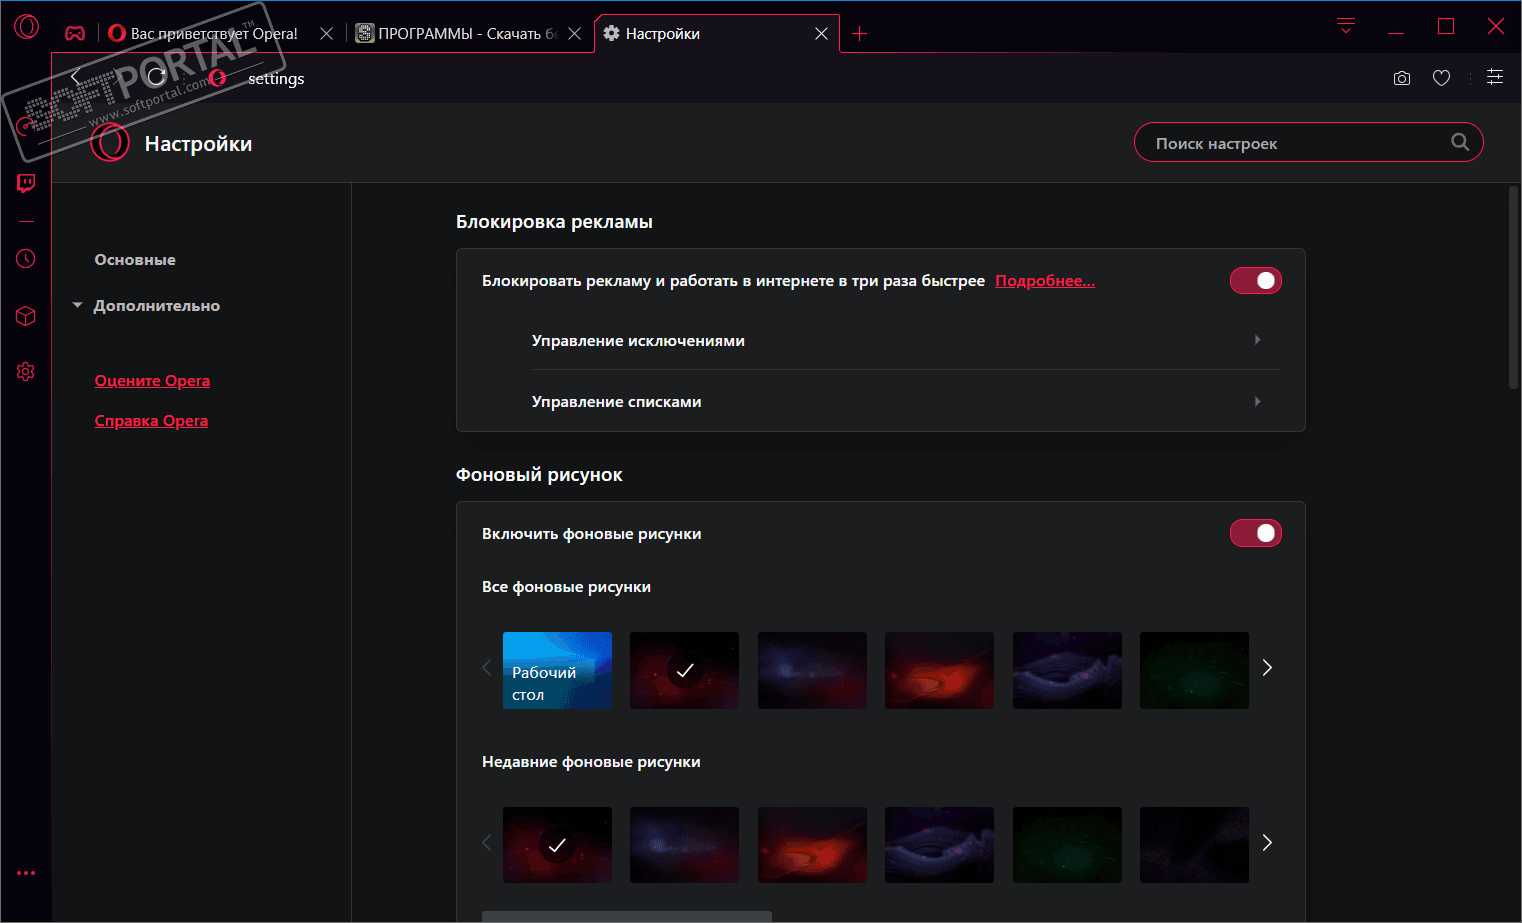This screenshot has width=1522, height=923.
Task: Pick dark green wallpaper in 'Недавние фоновые рисунки'
Action: point(1067,845)
